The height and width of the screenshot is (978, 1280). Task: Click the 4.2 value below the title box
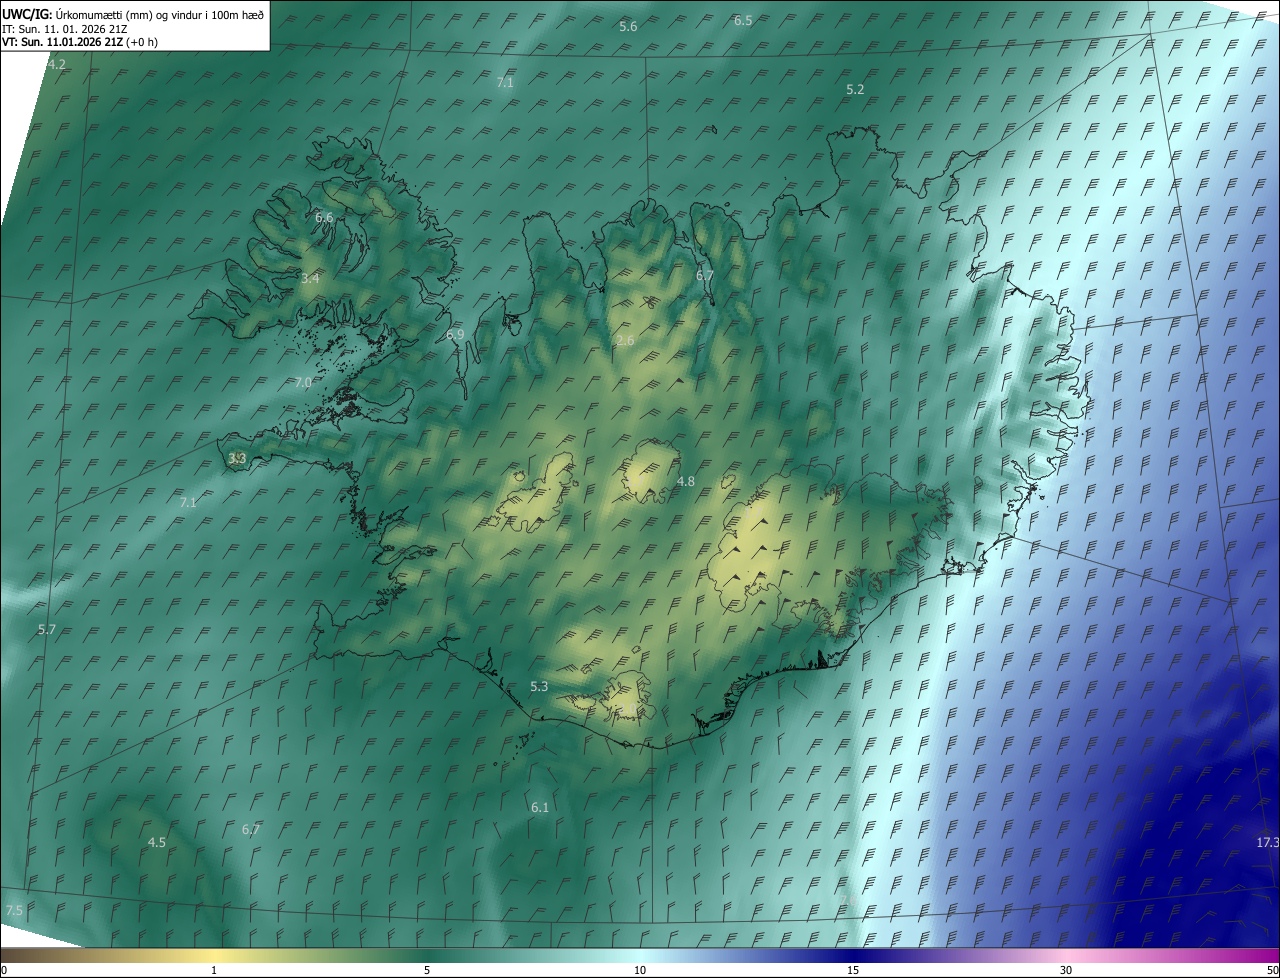coord(57,65)
